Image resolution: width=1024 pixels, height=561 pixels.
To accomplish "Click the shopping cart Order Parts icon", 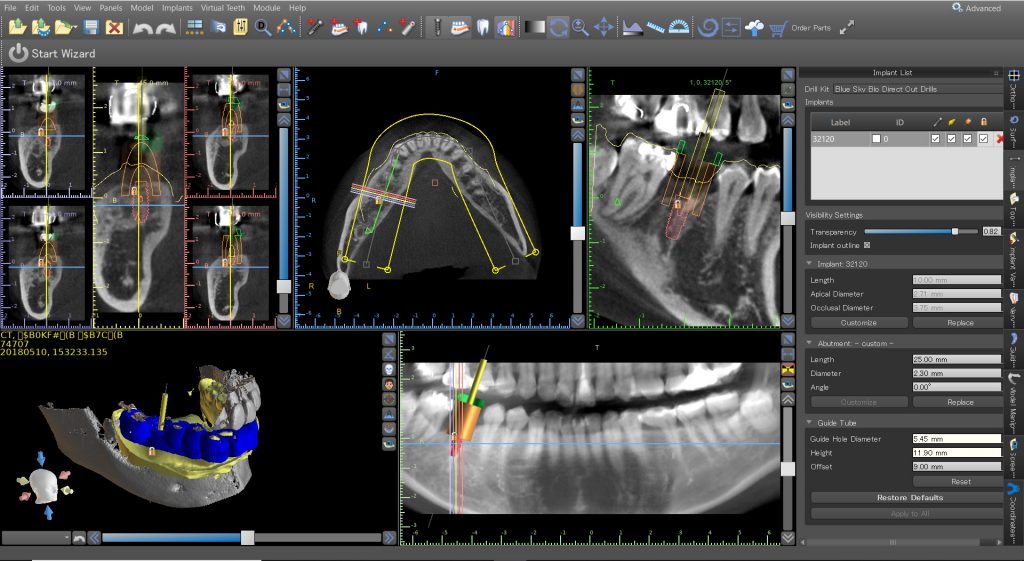I will [776, 28].
